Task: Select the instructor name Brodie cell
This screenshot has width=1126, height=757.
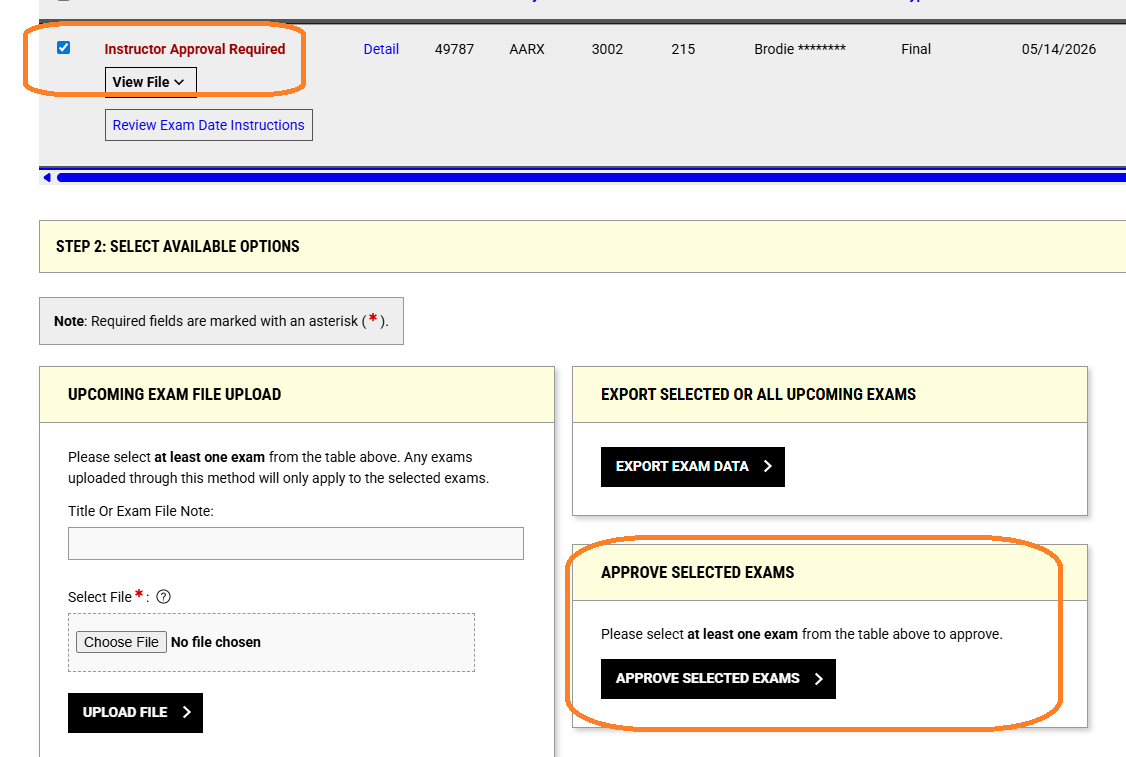Action: click(800, 49)
